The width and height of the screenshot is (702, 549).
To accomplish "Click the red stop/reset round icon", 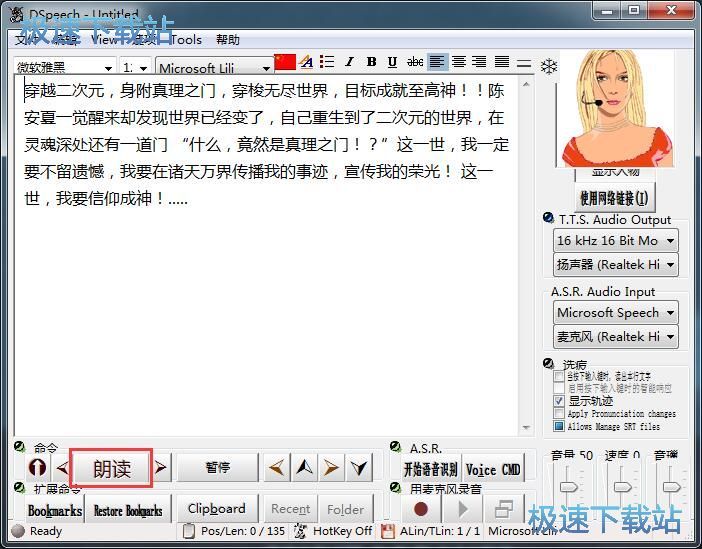I will (x=37, y=468).
